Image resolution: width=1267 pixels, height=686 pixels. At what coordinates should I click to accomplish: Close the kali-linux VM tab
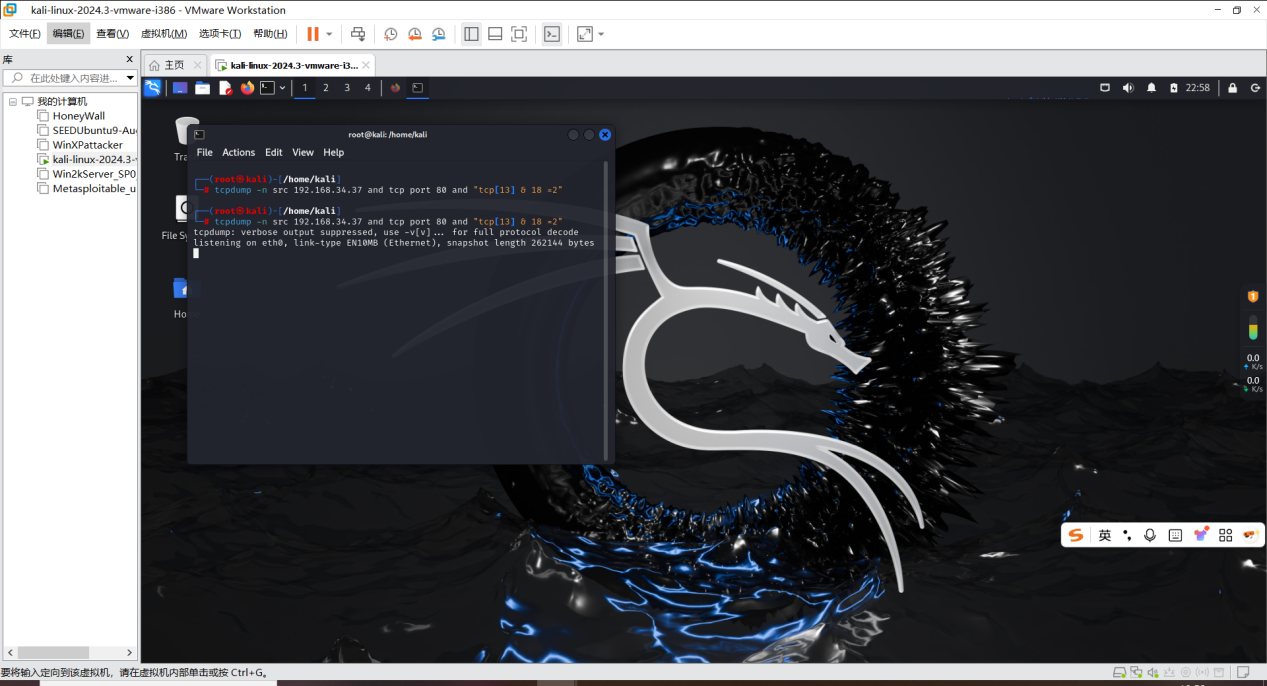(366, 65)
